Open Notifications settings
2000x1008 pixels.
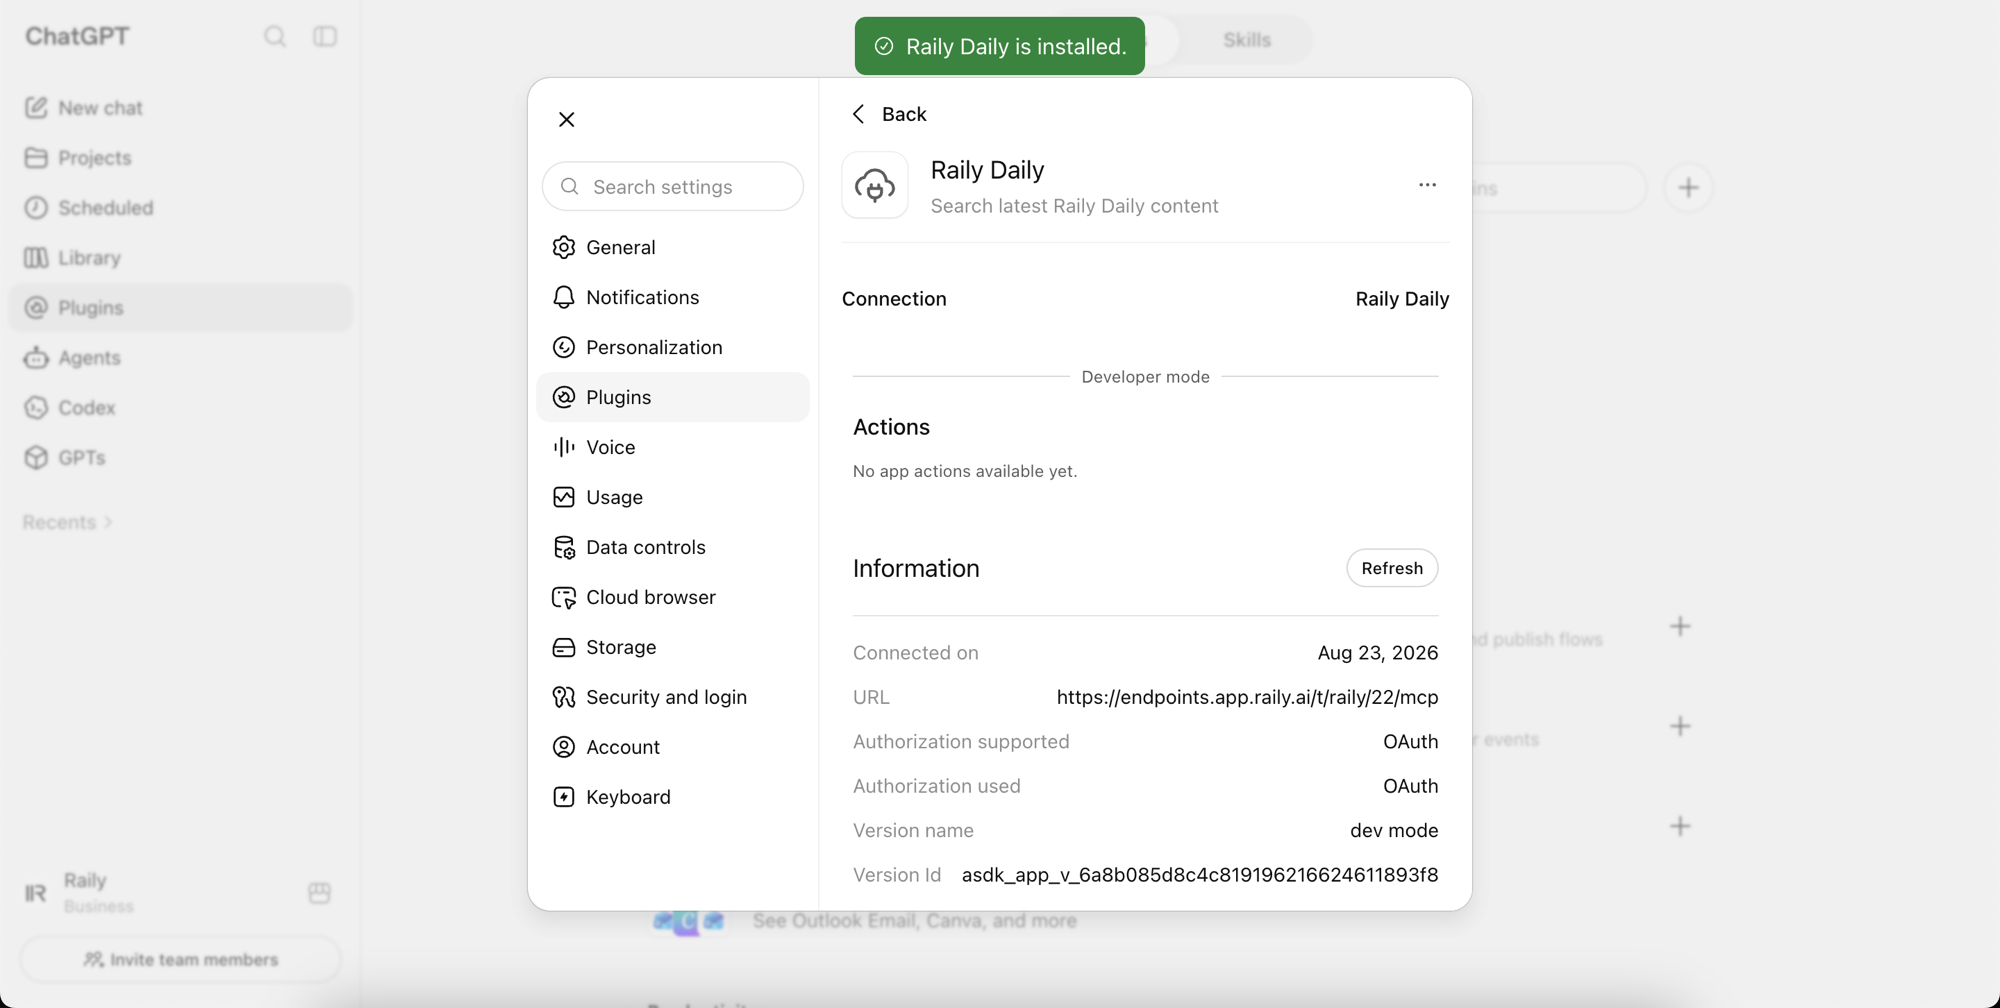673,297
